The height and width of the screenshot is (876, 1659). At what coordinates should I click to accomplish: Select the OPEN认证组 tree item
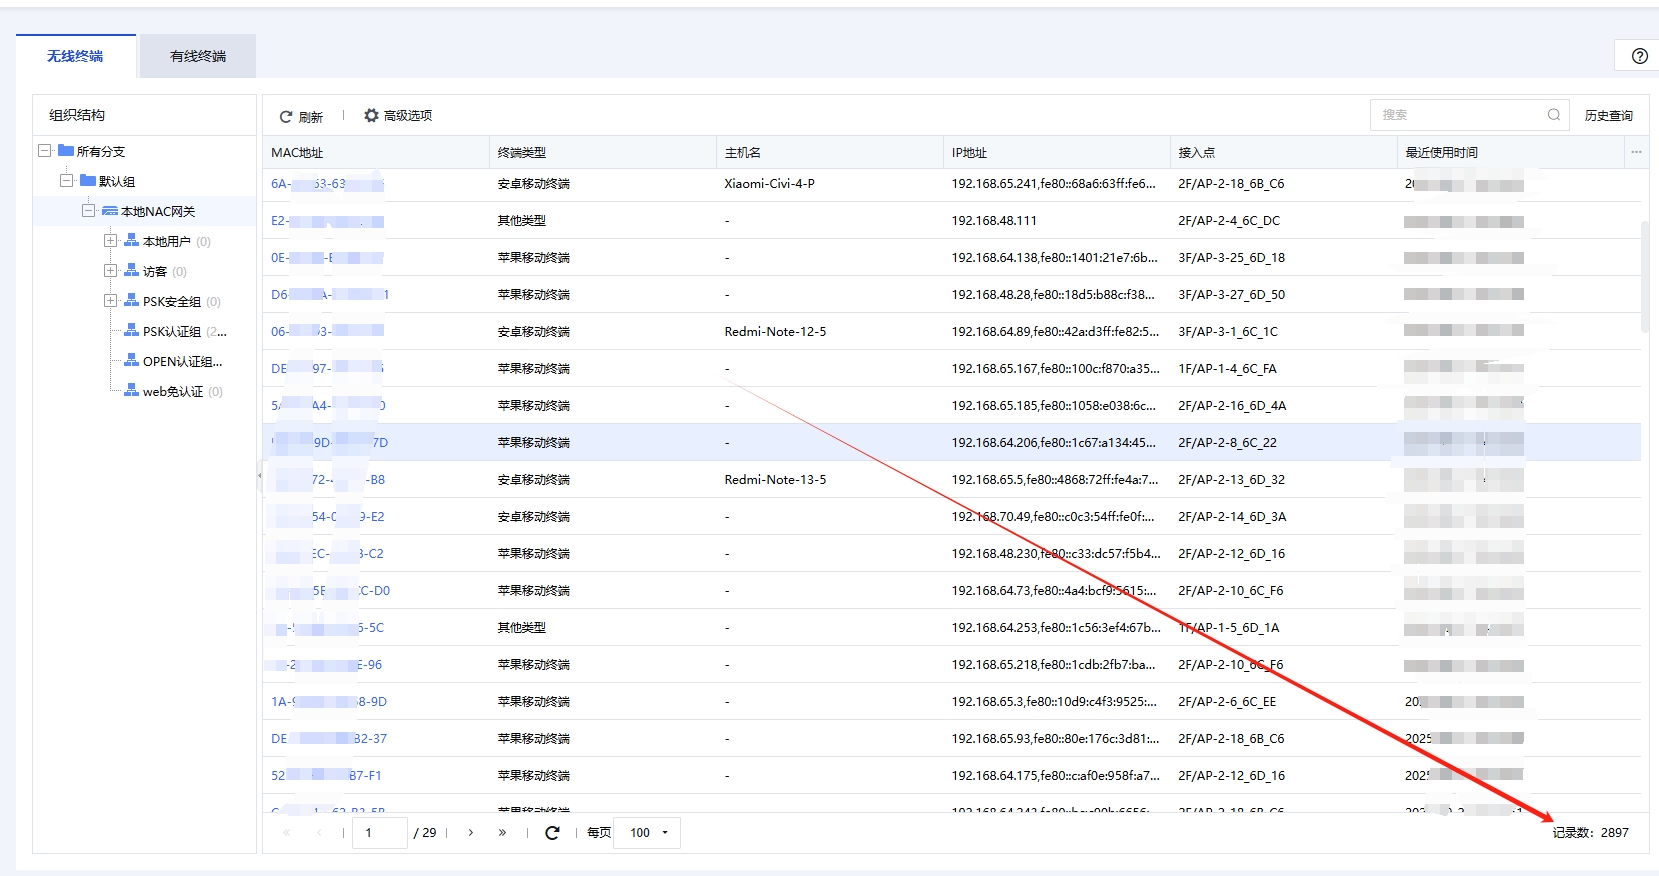coord(181,362)
